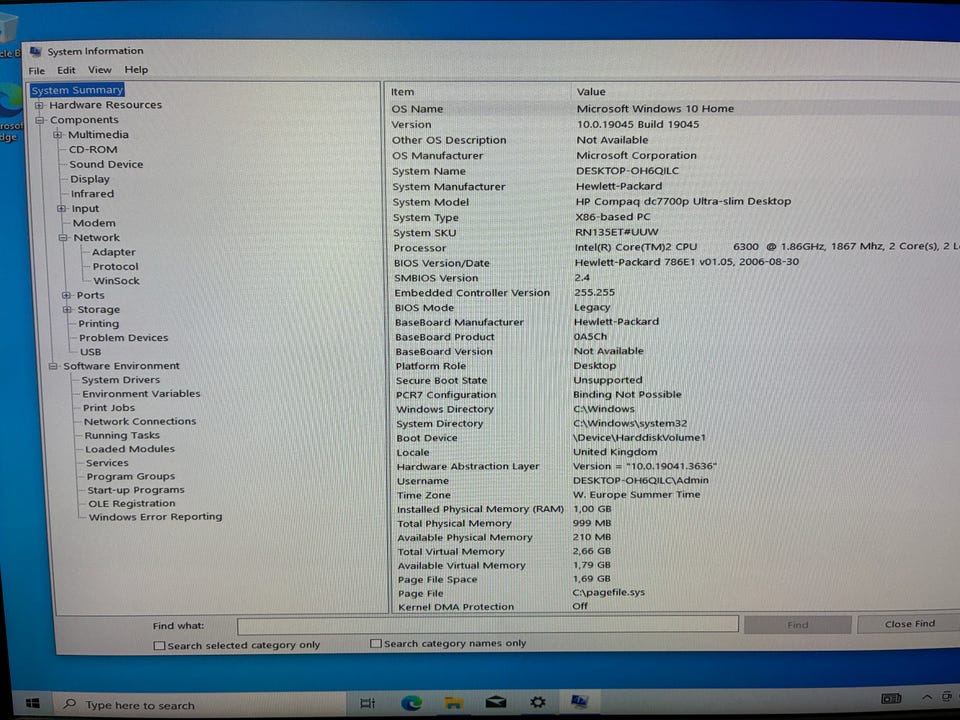Viewport: 960px width, 720px height.
Task: Open the View menu
Action: (100, 70)
